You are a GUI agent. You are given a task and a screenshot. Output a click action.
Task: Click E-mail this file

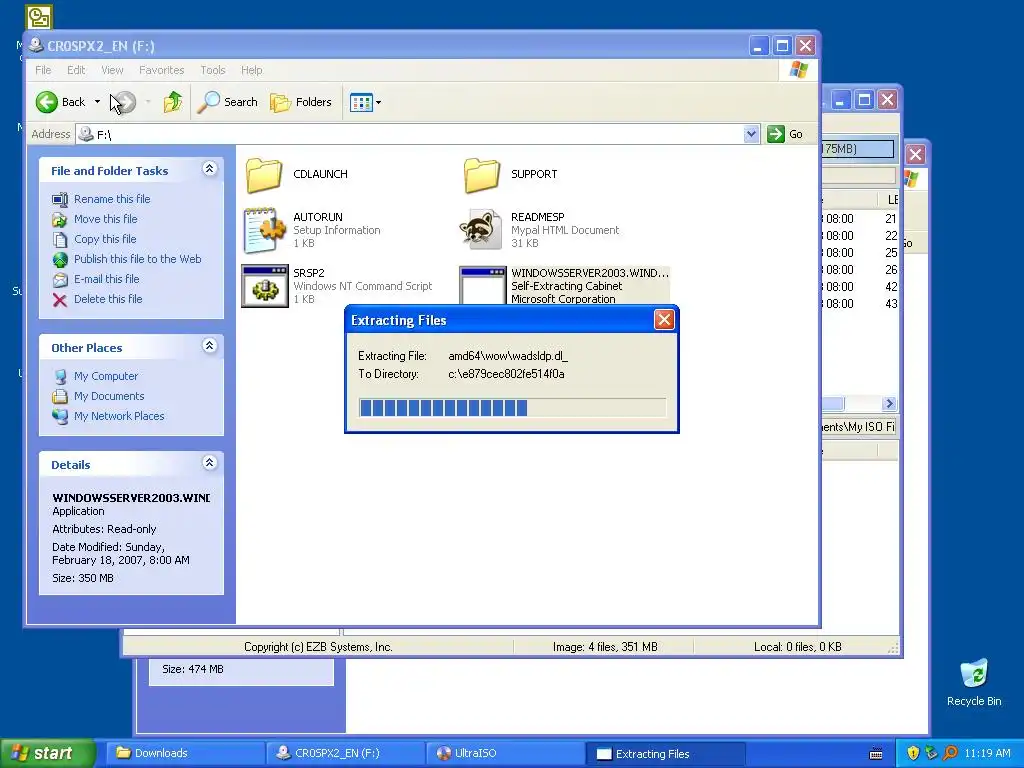106,279
